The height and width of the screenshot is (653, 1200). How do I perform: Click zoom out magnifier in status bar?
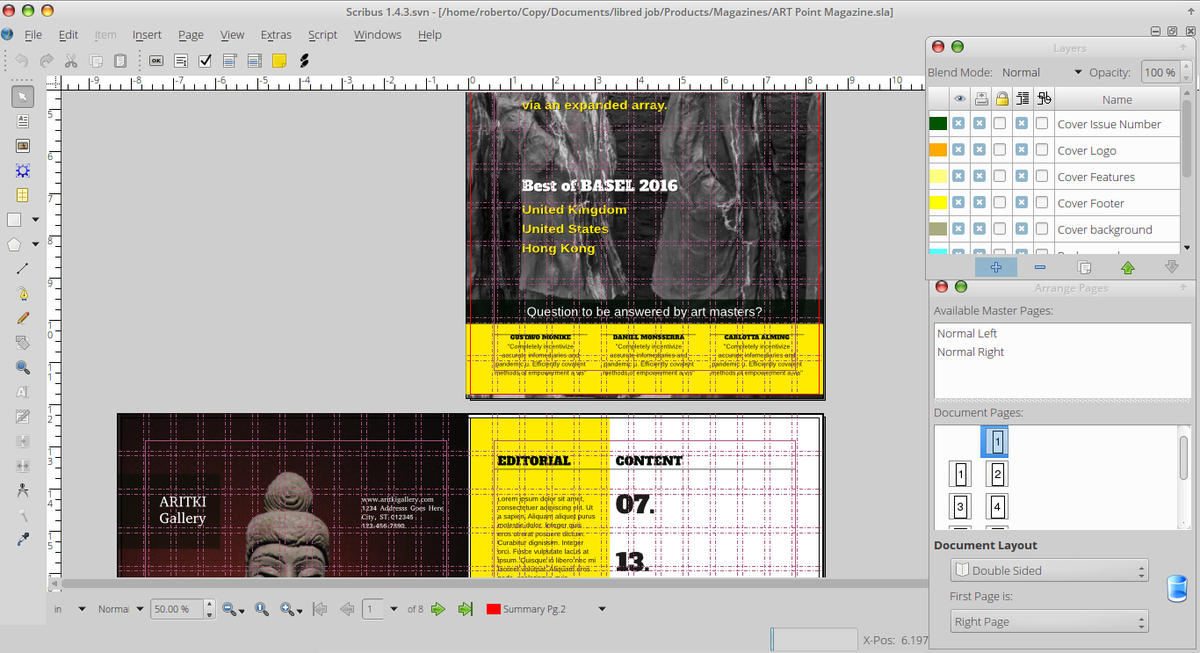coord(229,609)
